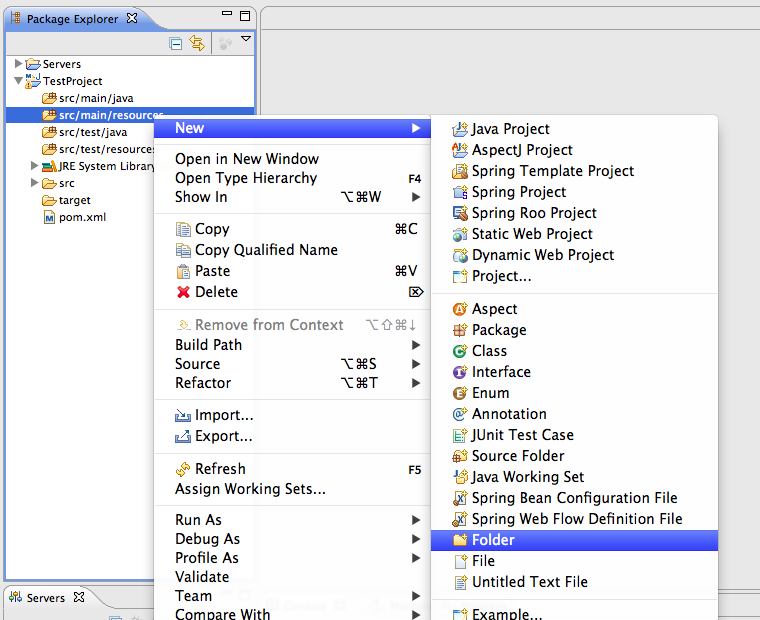
Task: Click the red Delete X icon
Action: (183, 292)
